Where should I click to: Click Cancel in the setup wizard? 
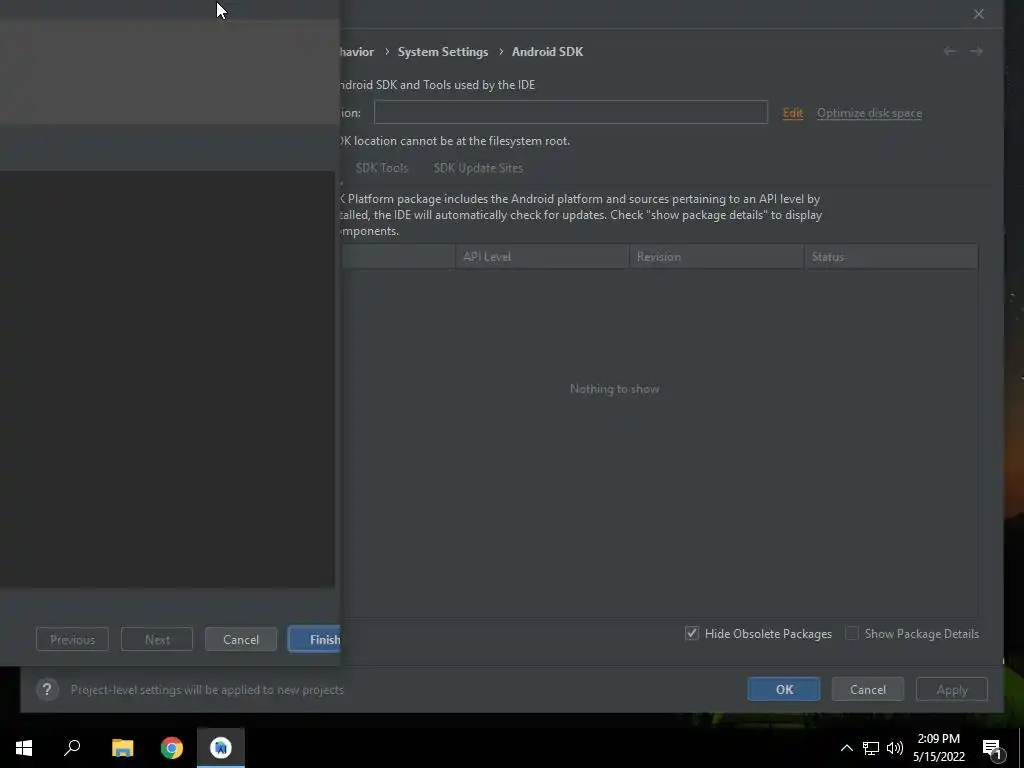pyautogui.click(x=241, y=639)
